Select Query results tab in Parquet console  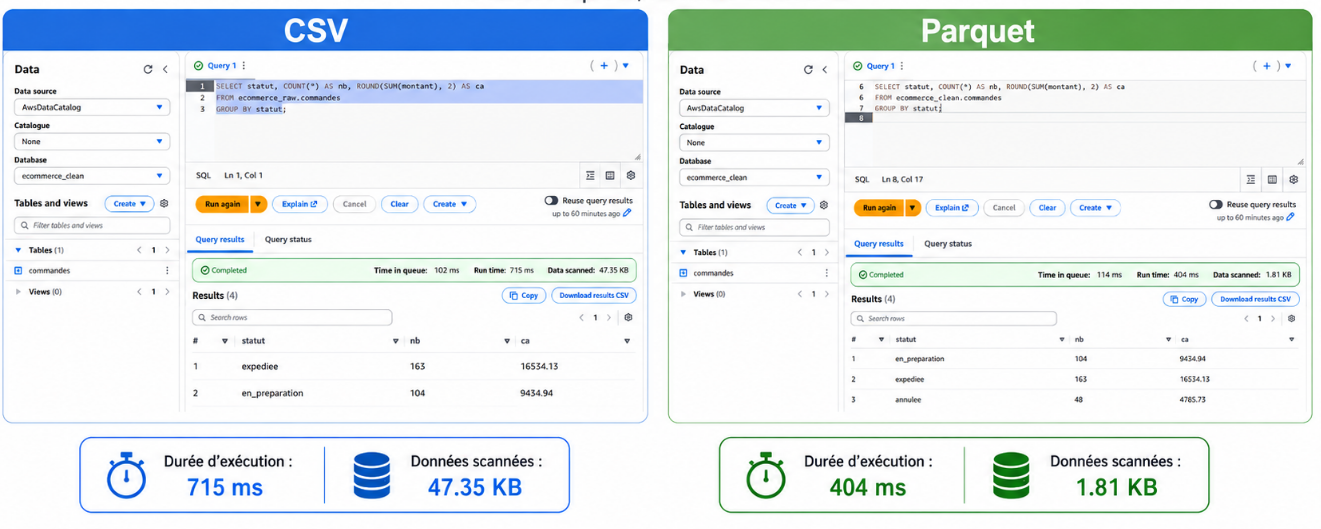pyautogui.click(x=879, y=243)
